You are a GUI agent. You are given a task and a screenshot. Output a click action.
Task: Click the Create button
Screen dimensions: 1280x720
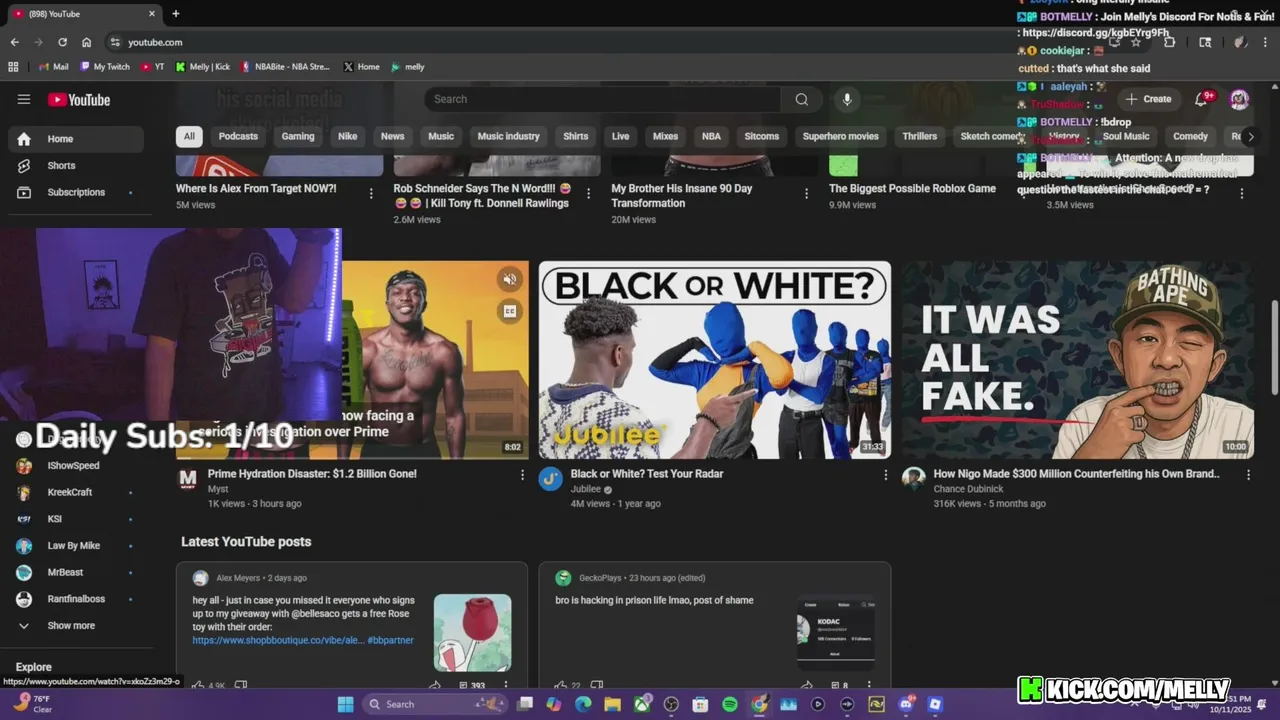pyautogui.click(x=1148, y=99)
